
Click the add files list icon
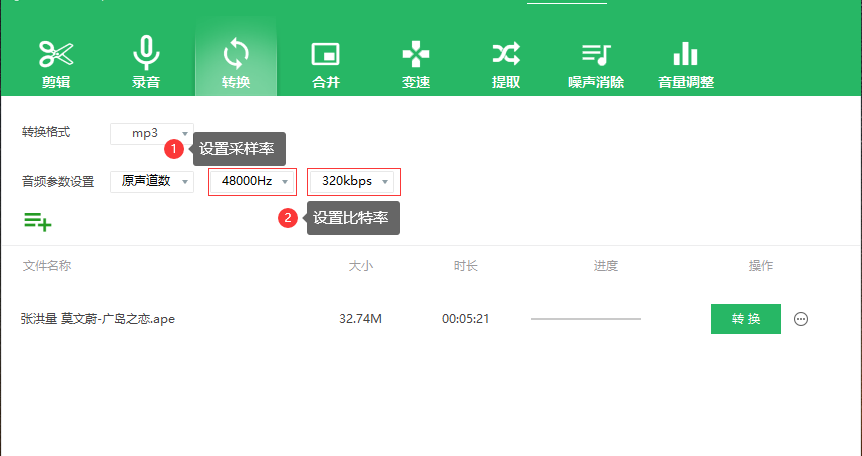point(38,221)
